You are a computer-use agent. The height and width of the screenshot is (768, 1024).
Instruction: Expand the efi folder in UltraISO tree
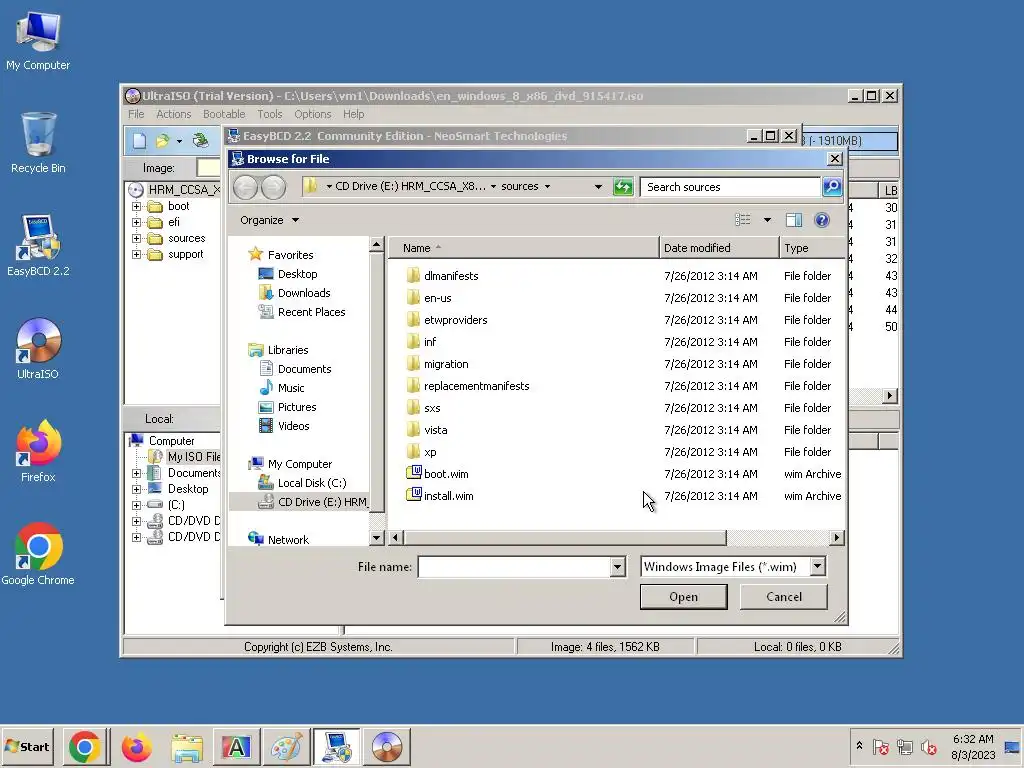[136, 222]
